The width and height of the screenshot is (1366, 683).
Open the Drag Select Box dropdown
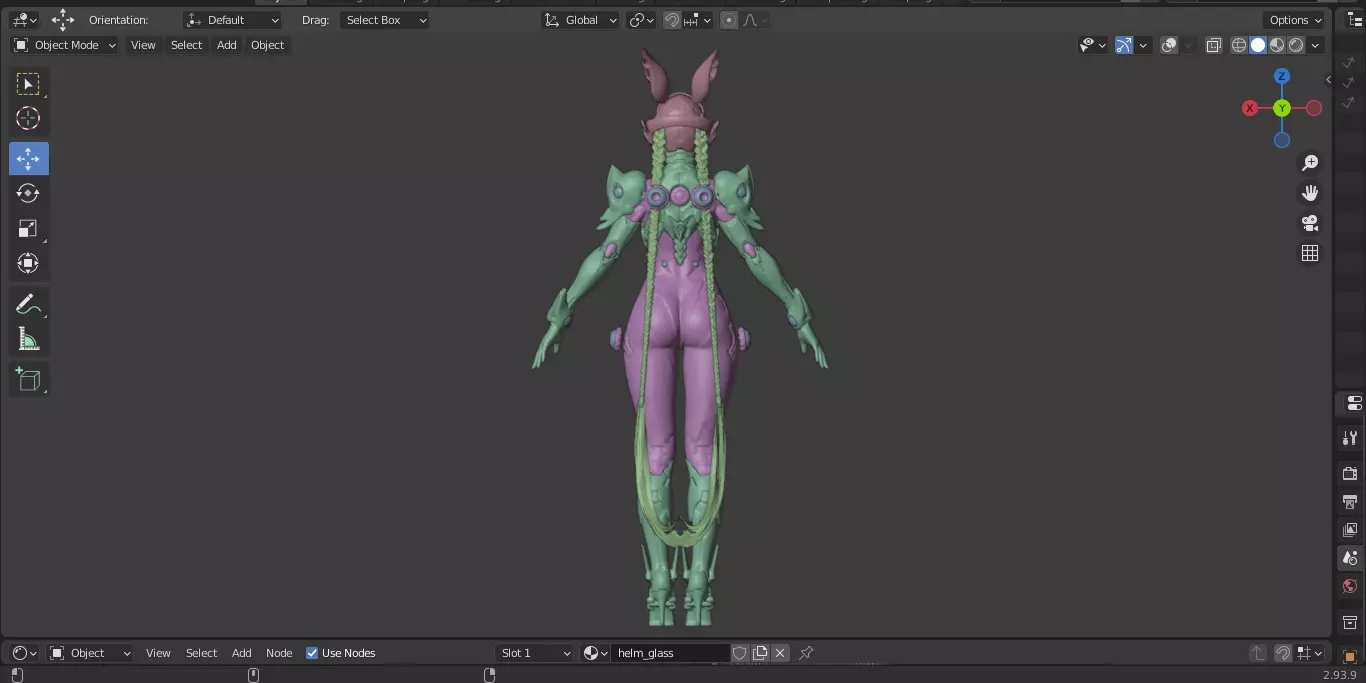click(x=385, y=20)
